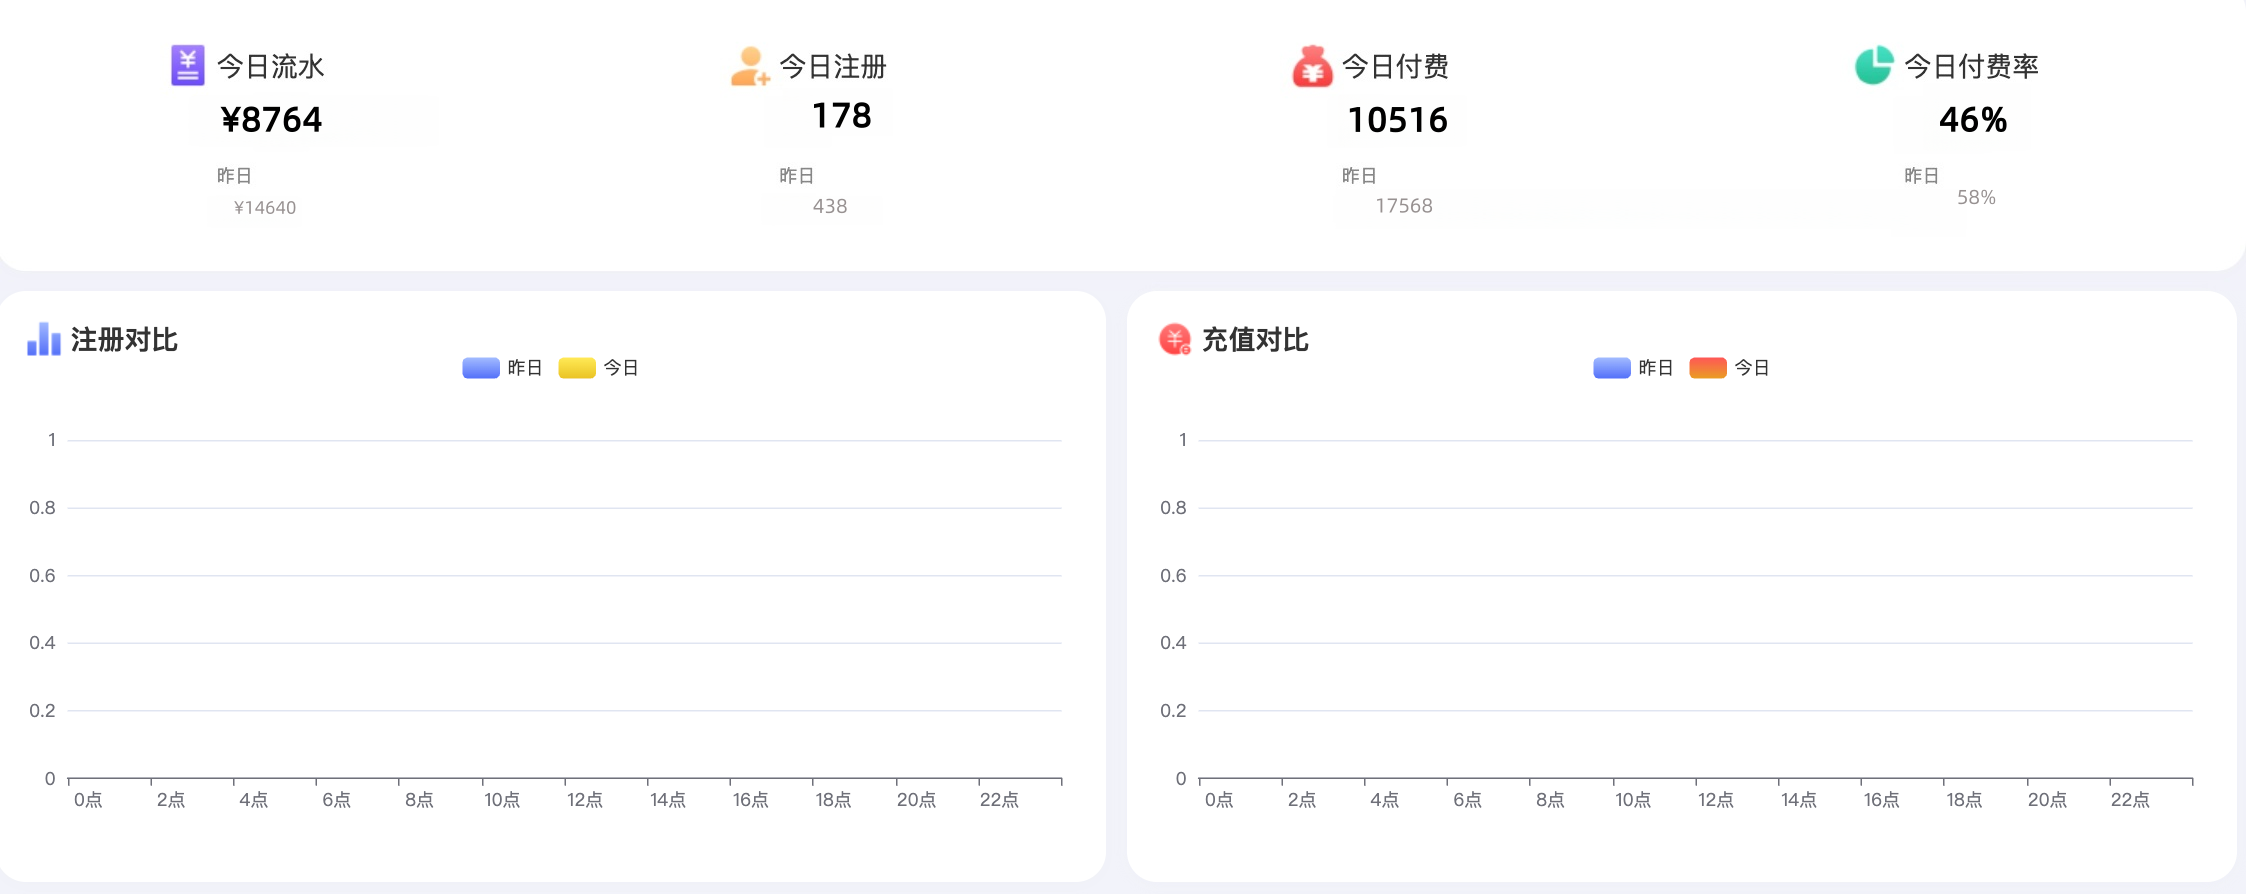Click the 12点 axis label in the 注册对比 chart
The height and width of the screenshot is (894, 2246).
pyautogui.click(x=585, y=800)
